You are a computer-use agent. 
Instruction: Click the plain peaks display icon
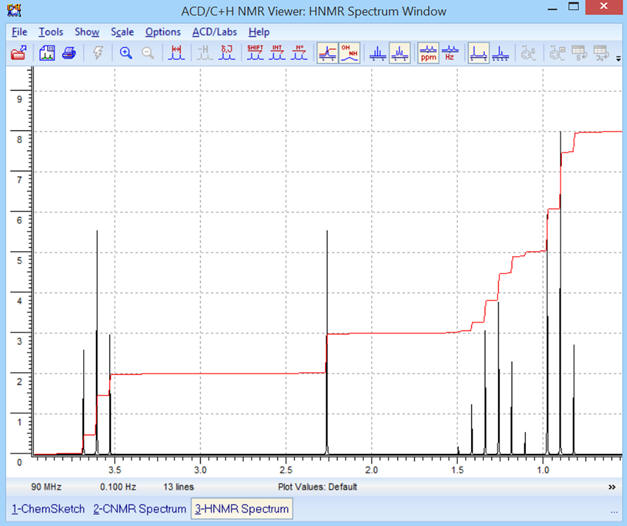[377, 53]
